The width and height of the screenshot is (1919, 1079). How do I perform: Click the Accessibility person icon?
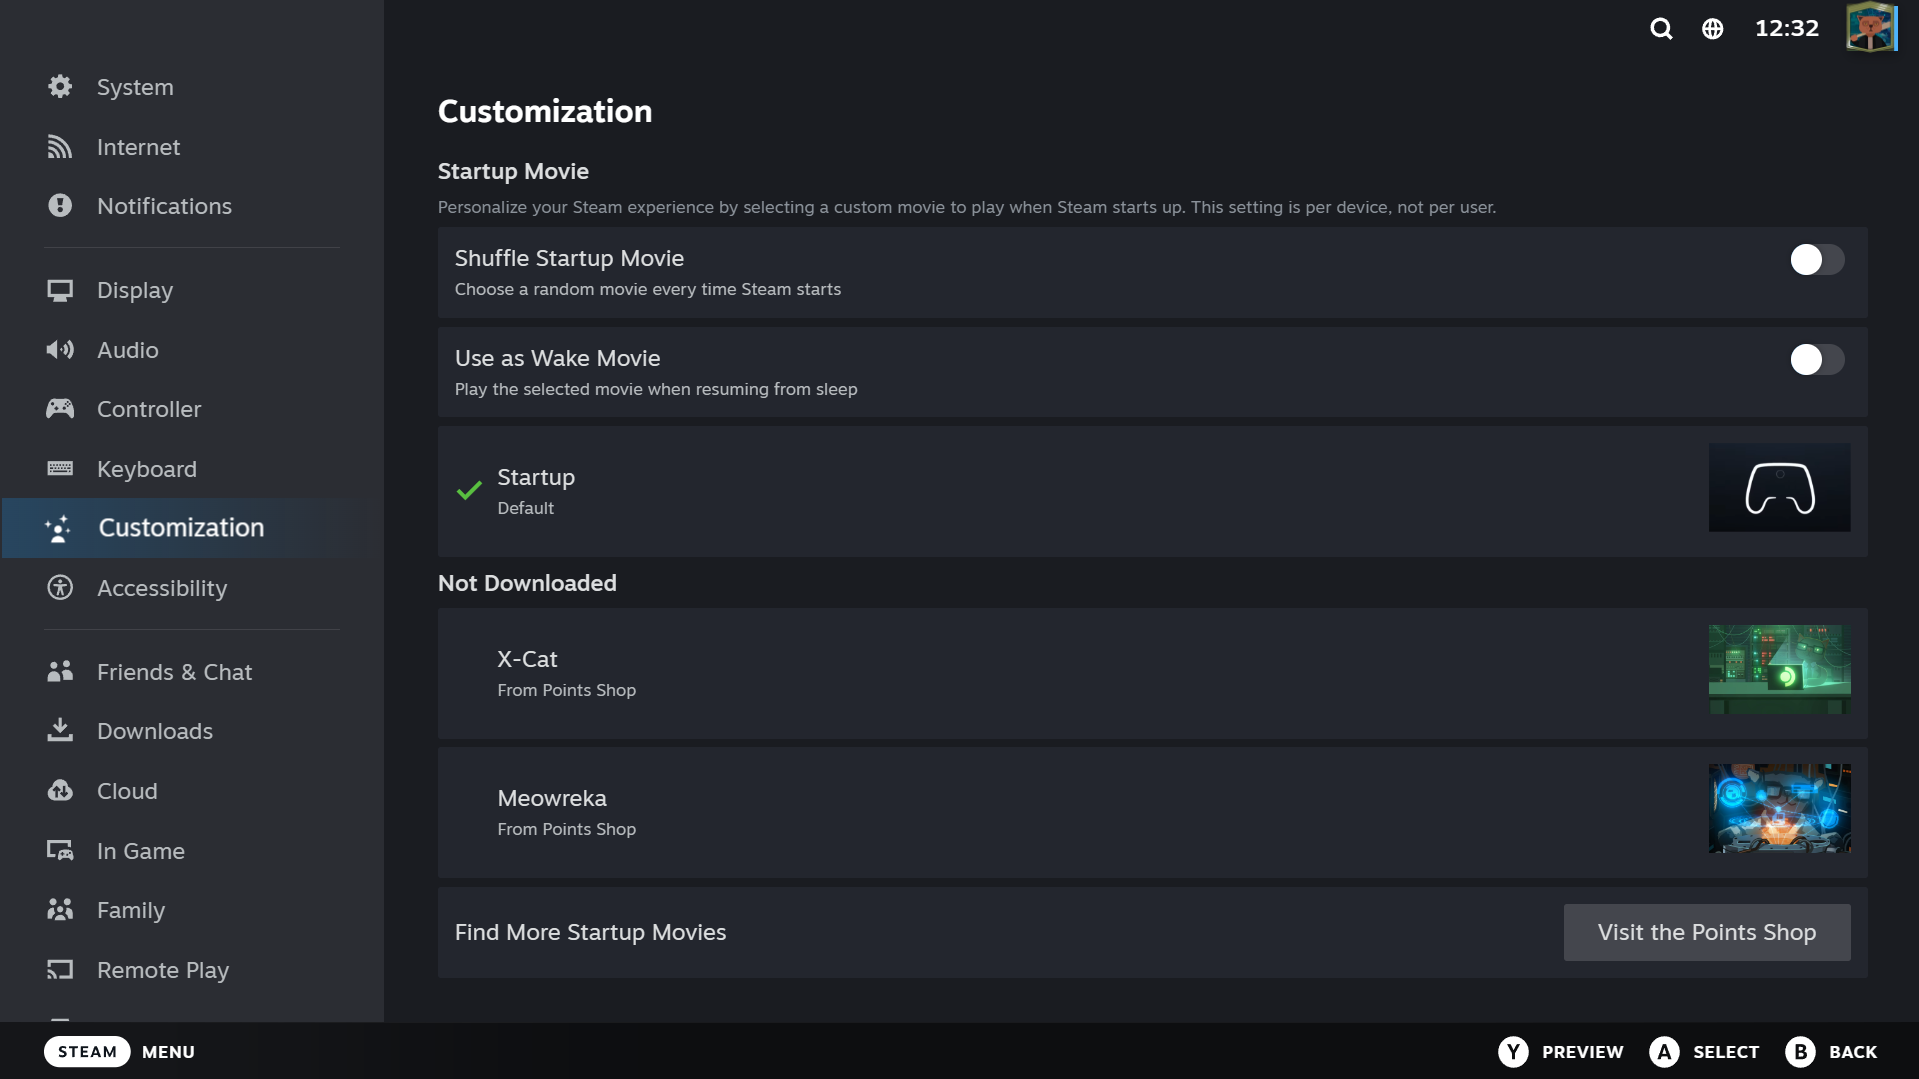click(60, 588)
